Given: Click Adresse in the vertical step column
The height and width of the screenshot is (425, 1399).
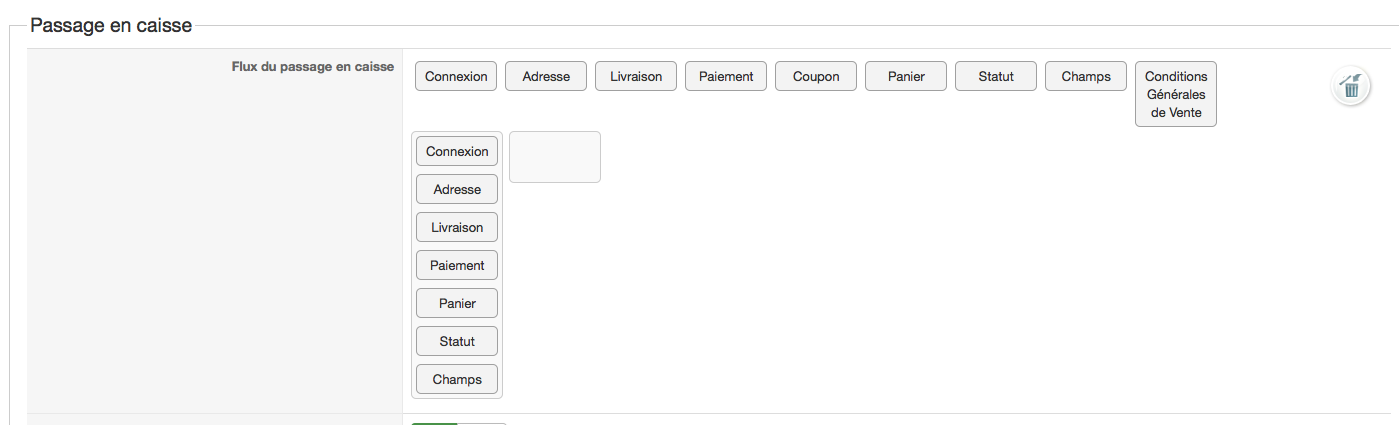Looking at the screenshot, I should tap(457, 189).
